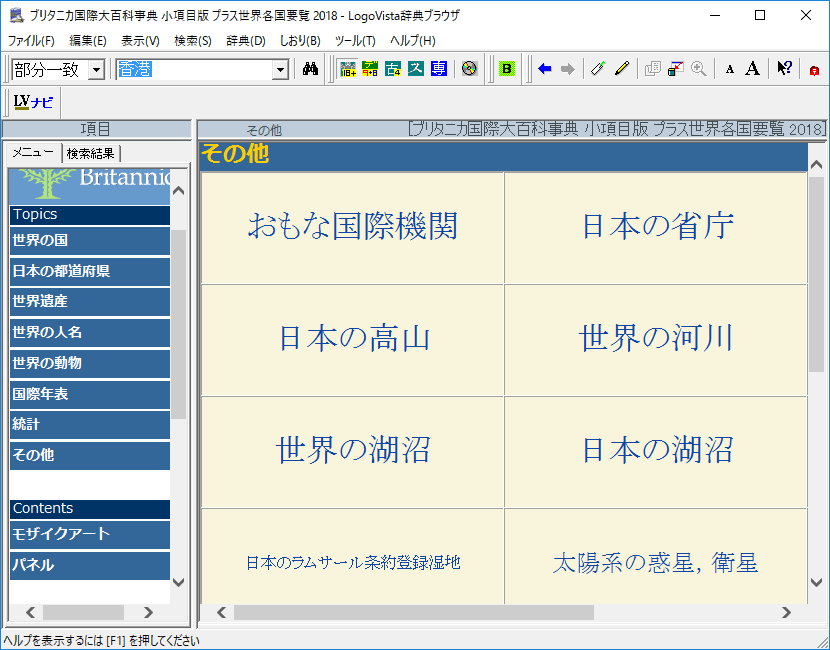The height and width of the screenshot is (650, 830).
Task: Click the red icon at toolbar end
Action: click(815, 70)
